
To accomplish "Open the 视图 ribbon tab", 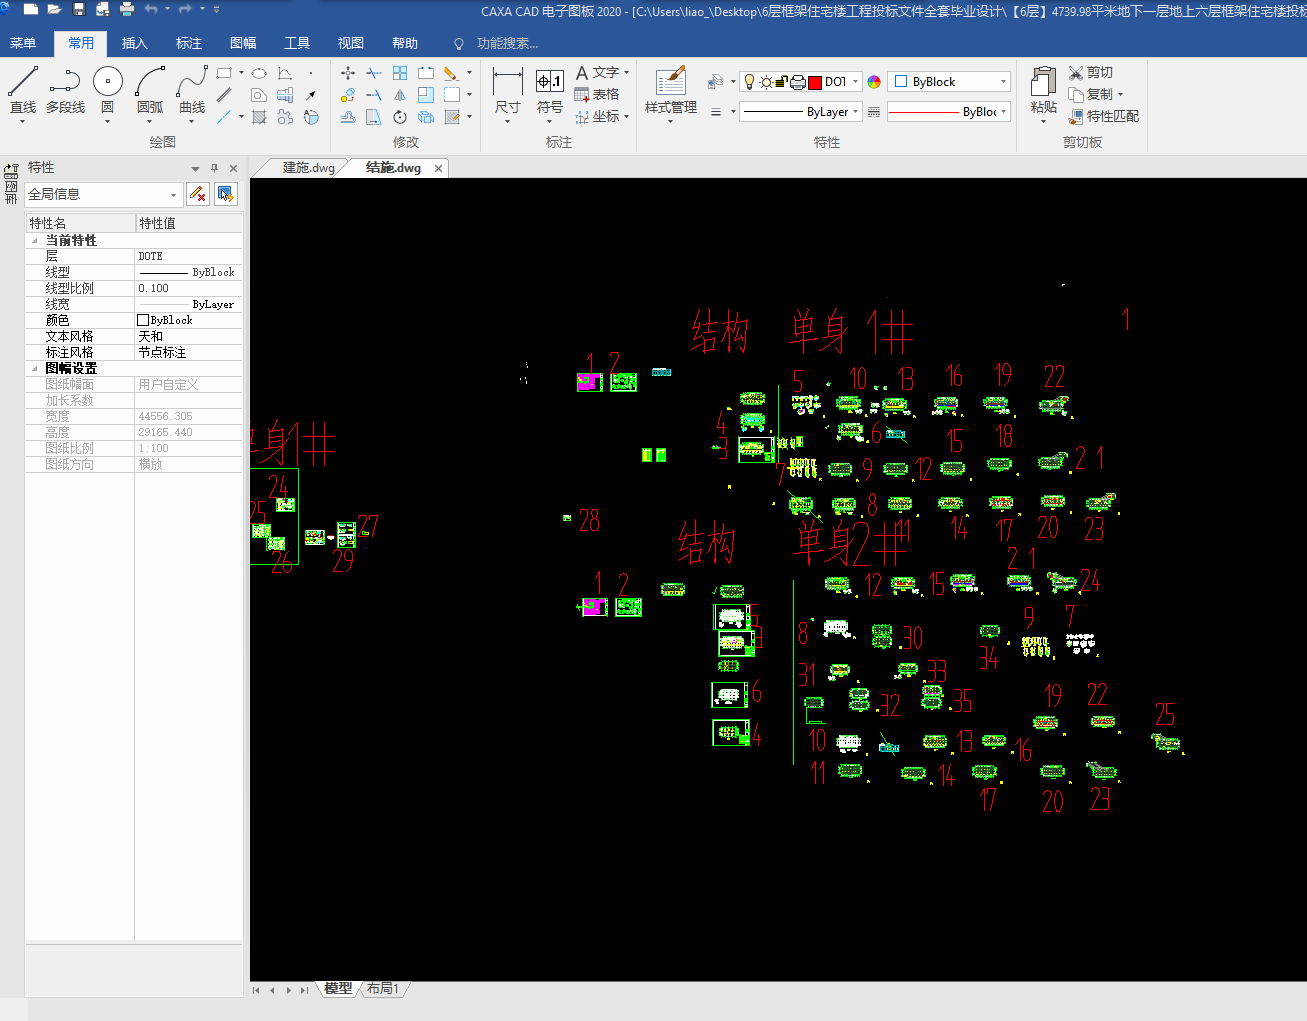I will [x=351, y=43].
